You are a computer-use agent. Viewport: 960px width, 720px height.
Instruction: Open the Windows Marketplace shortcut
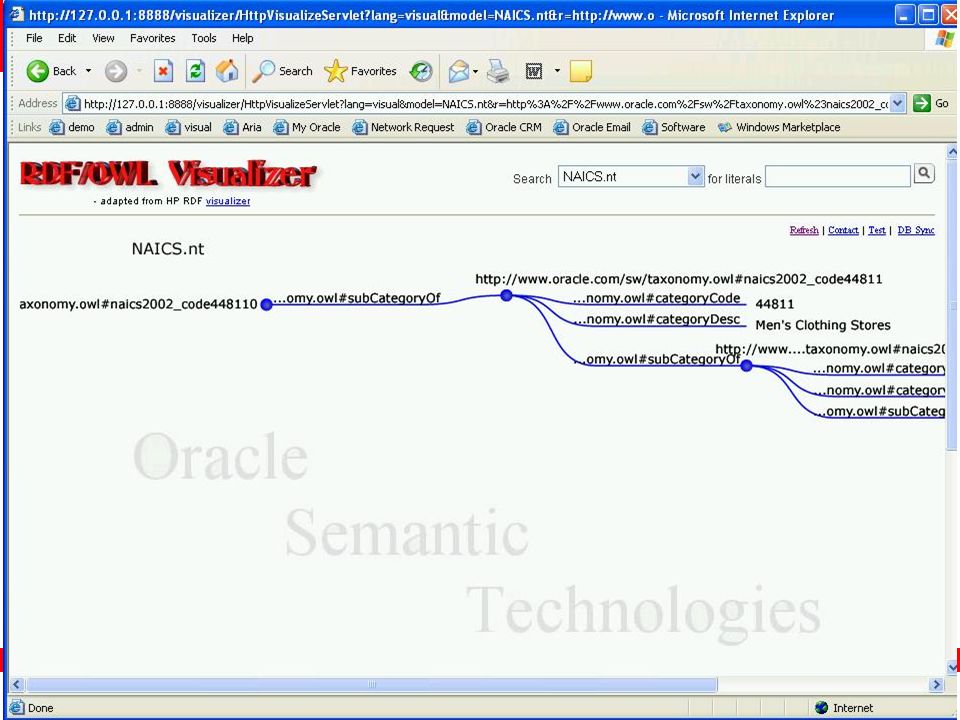point(779,127)
